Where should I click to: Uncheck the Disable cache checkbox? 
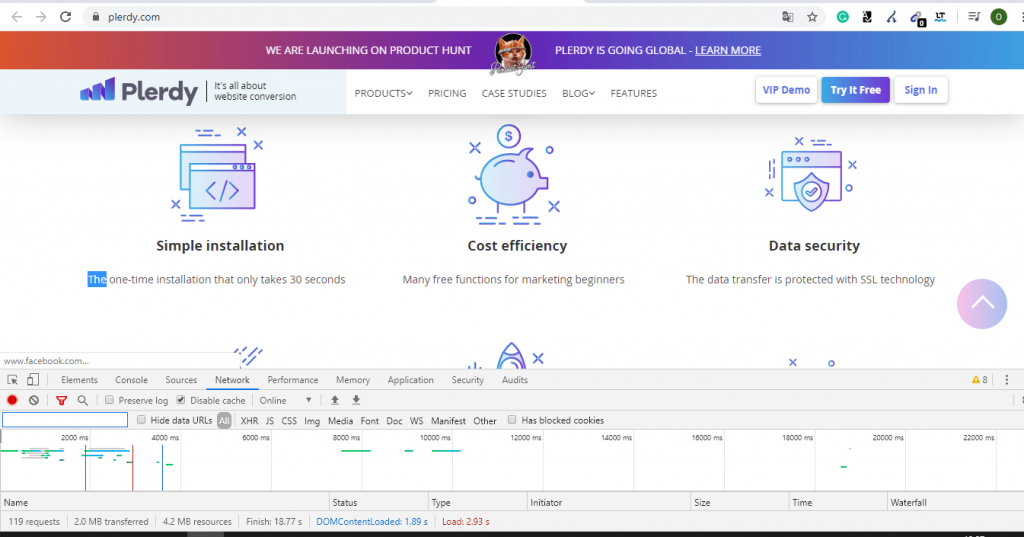(x=181, y=400)
